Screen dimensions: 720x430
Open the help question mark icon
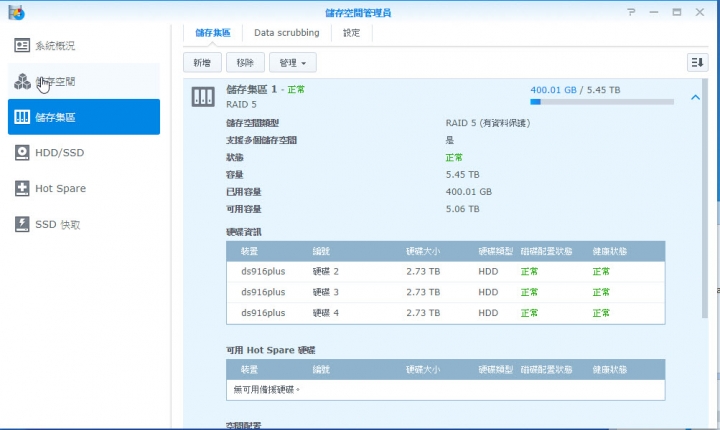[x=631, y=12]
